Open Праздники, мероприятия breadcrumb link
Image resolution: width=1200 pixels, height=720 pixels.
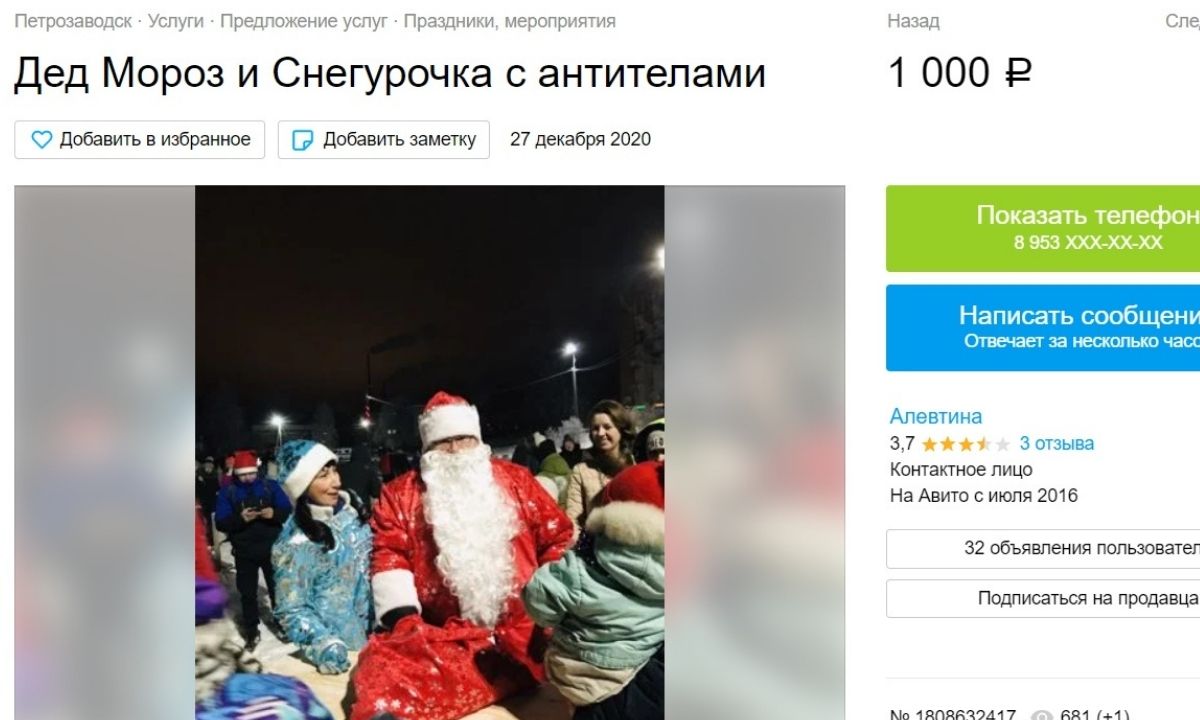coord(510,21)
